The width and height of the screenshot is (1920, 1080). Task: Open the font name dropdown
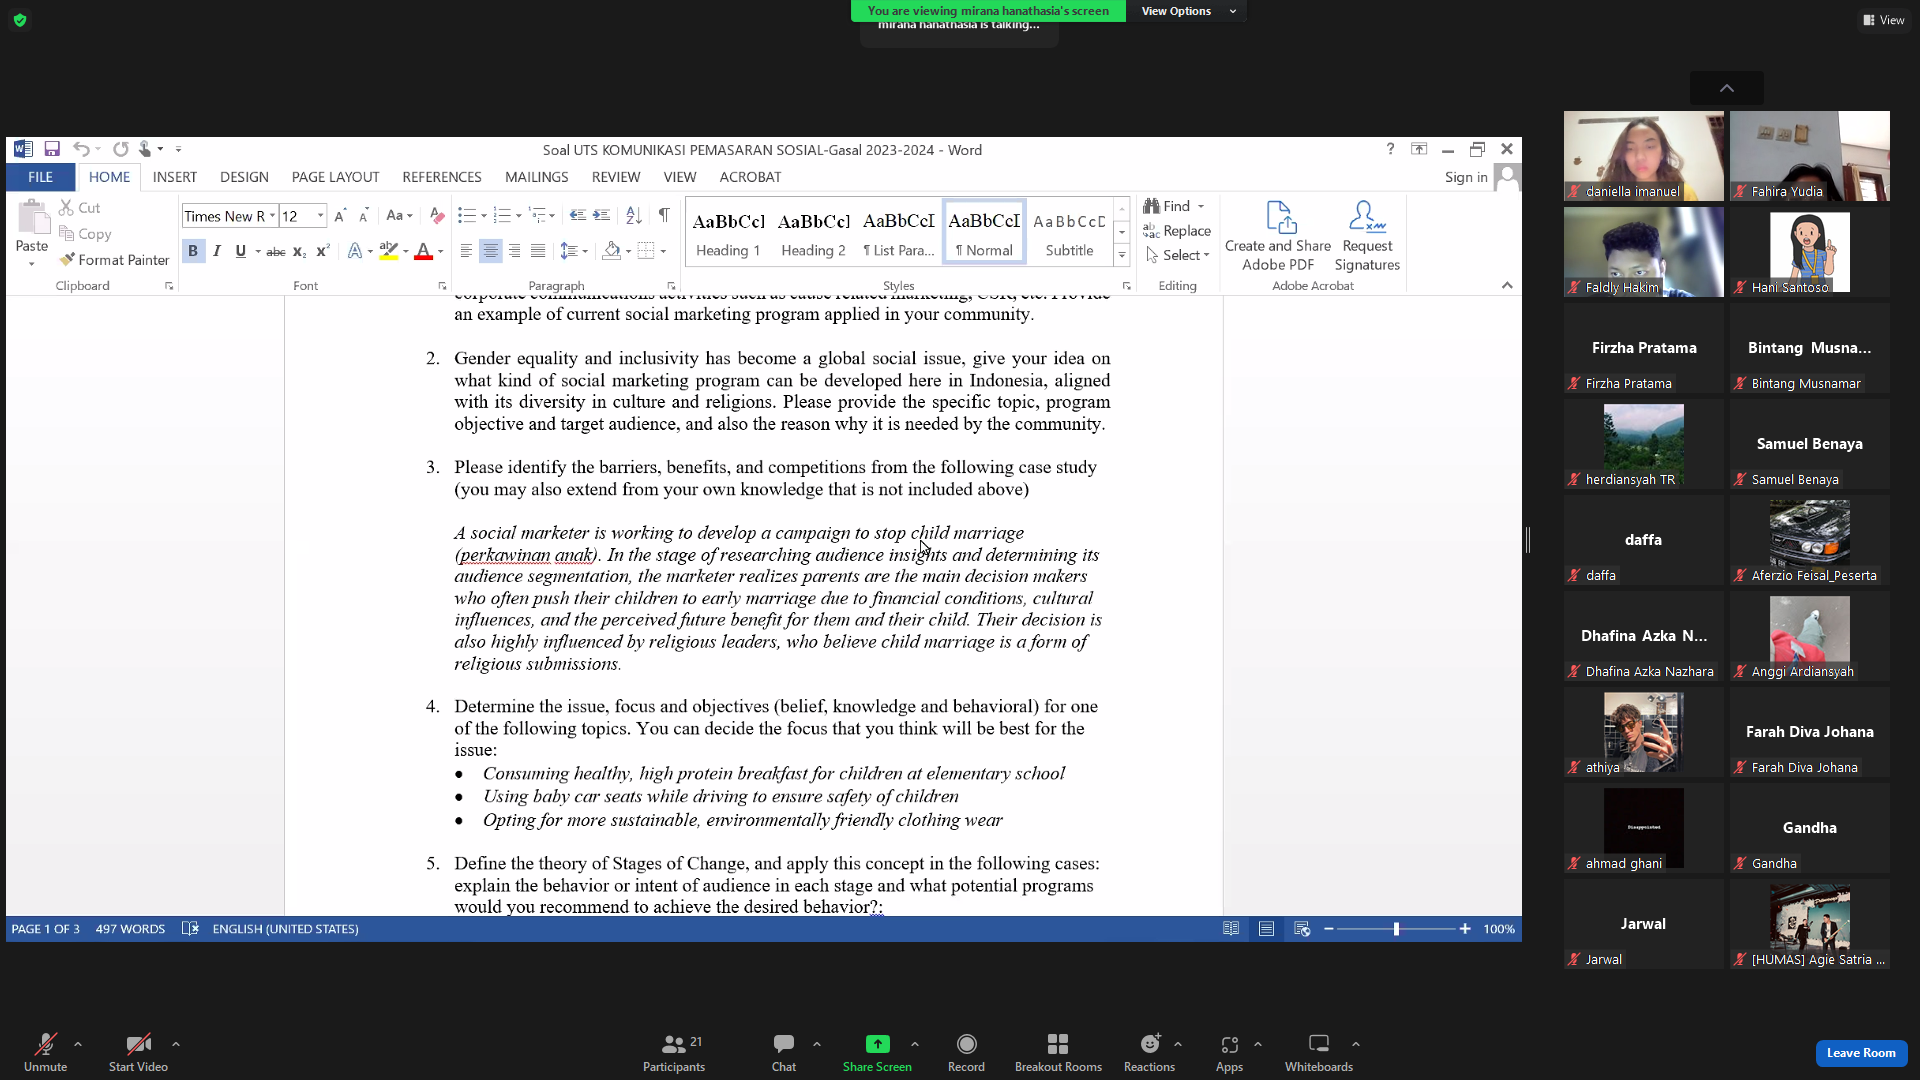click(x=272, y=216)
